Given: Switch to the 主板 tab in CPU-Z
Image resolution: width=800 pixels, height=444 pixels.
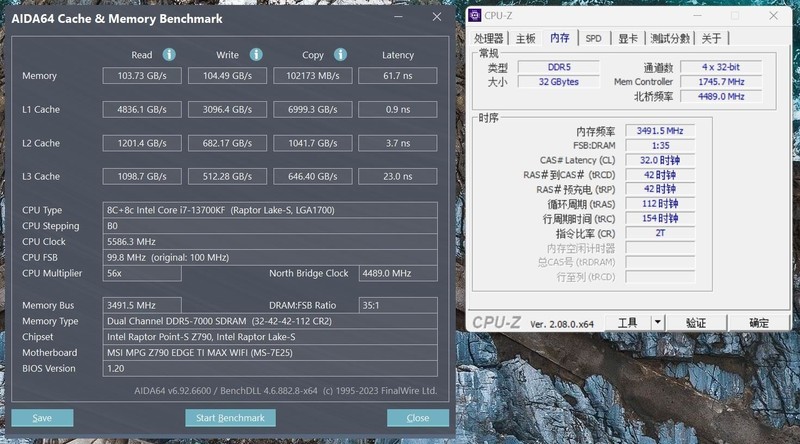Looking at the screenshot, I should (x=525, y=38).
